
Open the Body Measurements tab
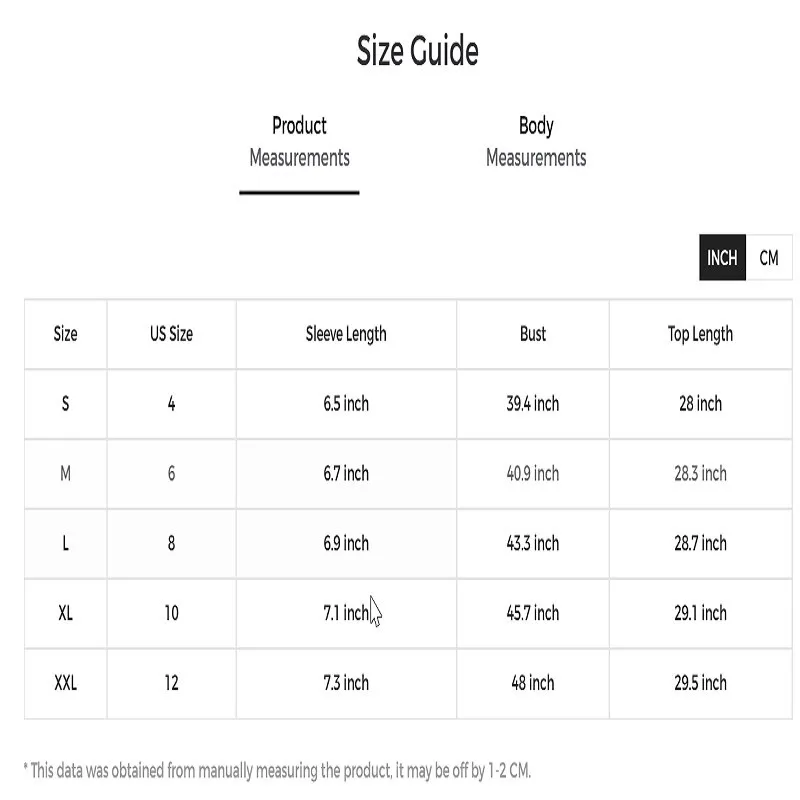[x=536, y=142]
